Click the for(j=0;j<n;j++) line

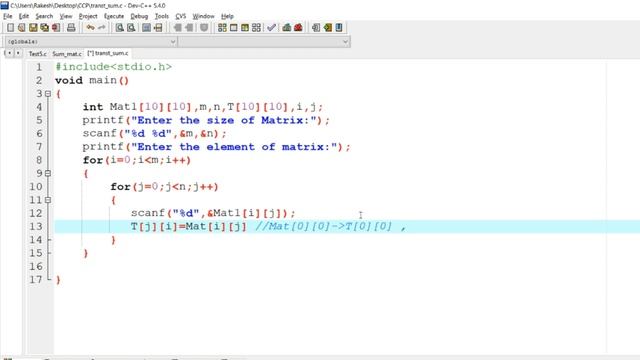click(x=164, y=187)
